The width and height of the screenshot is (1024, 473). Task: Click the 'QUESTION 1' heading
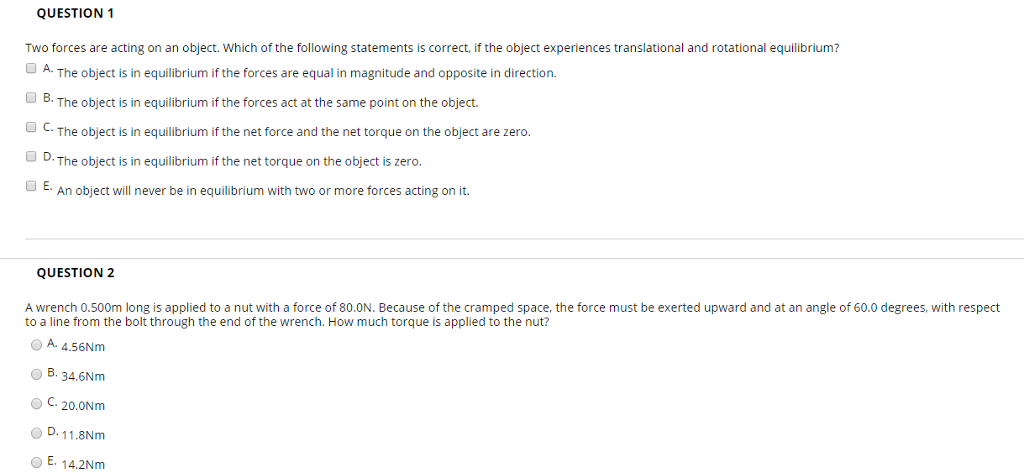click(x=69, y=13)
